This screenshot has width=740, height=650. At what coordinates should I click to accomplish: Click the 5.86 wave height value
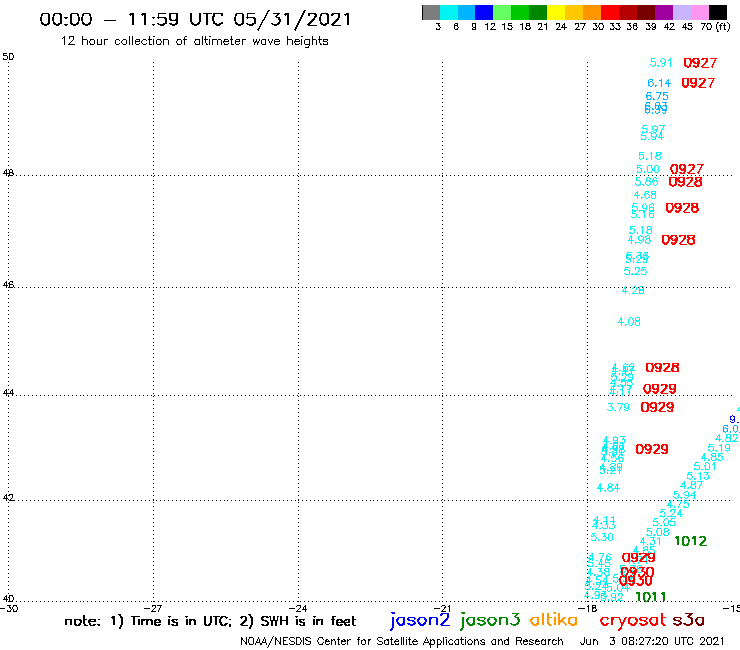click(646, 182)
